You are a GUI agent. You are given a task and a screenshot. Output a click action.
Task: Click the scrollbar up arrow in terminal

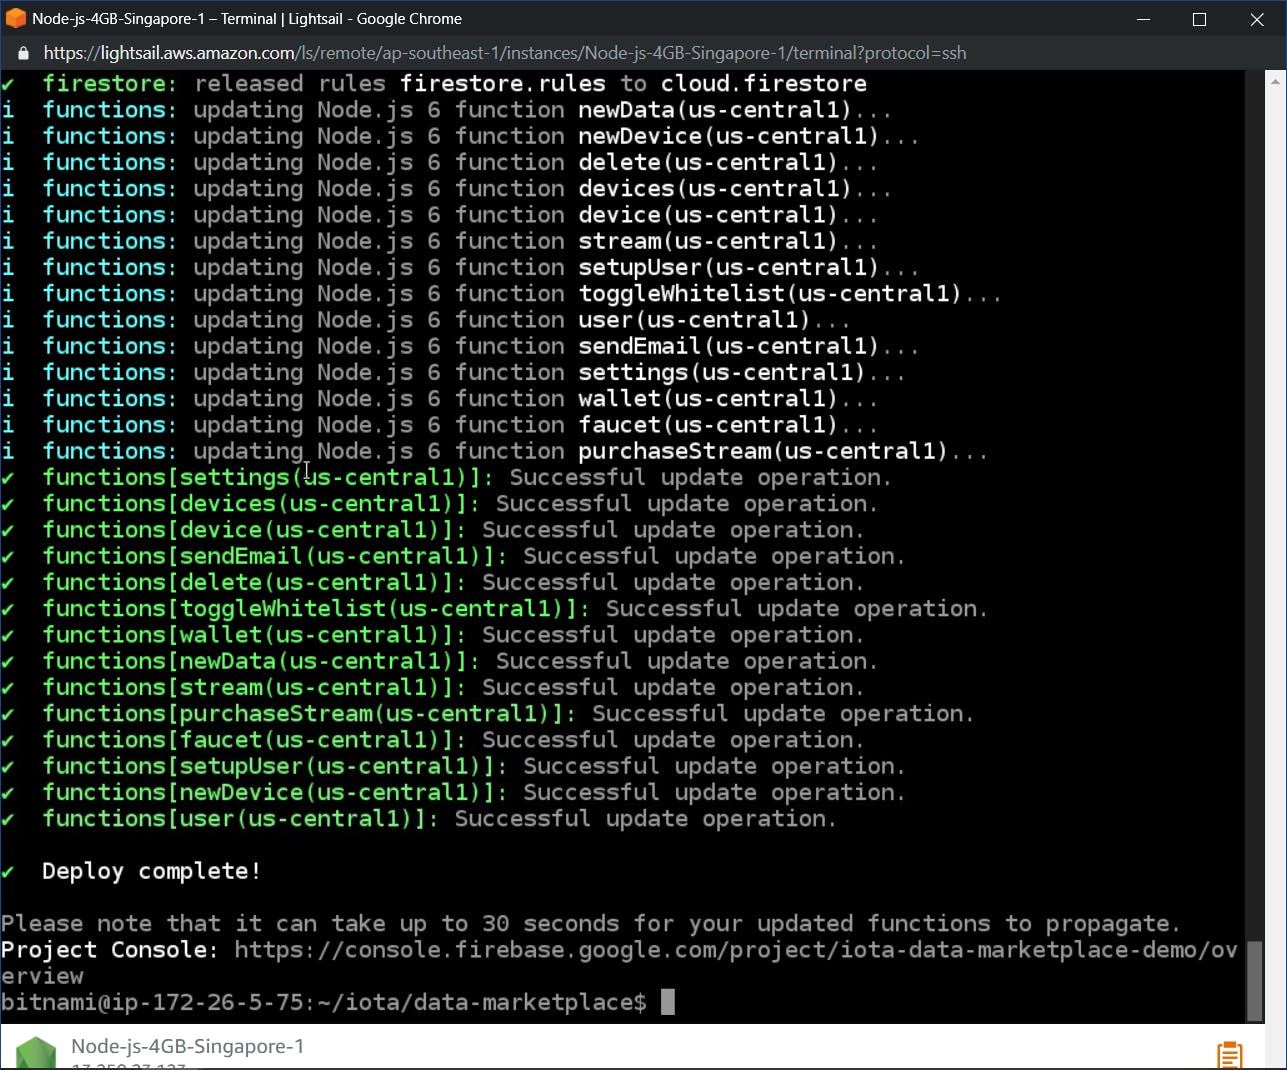pyautogui.click(x=1275, y=81)
